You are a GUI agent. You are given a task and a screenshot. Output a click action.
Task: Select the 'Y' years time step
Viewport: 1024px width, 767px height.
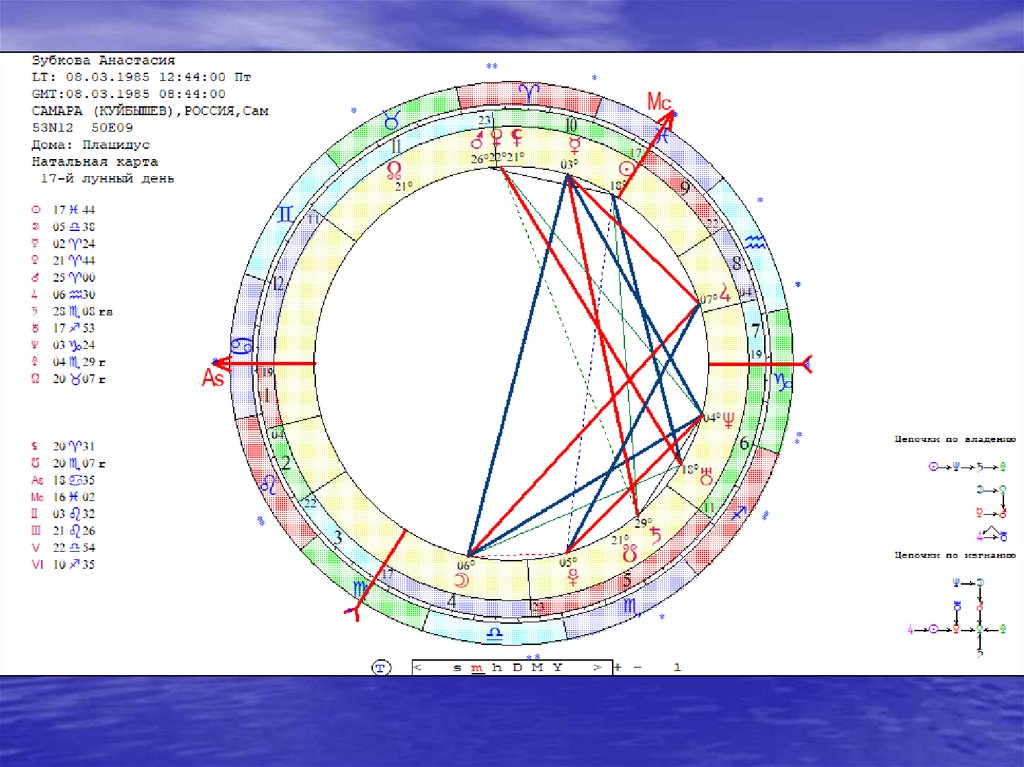(557, 667)
